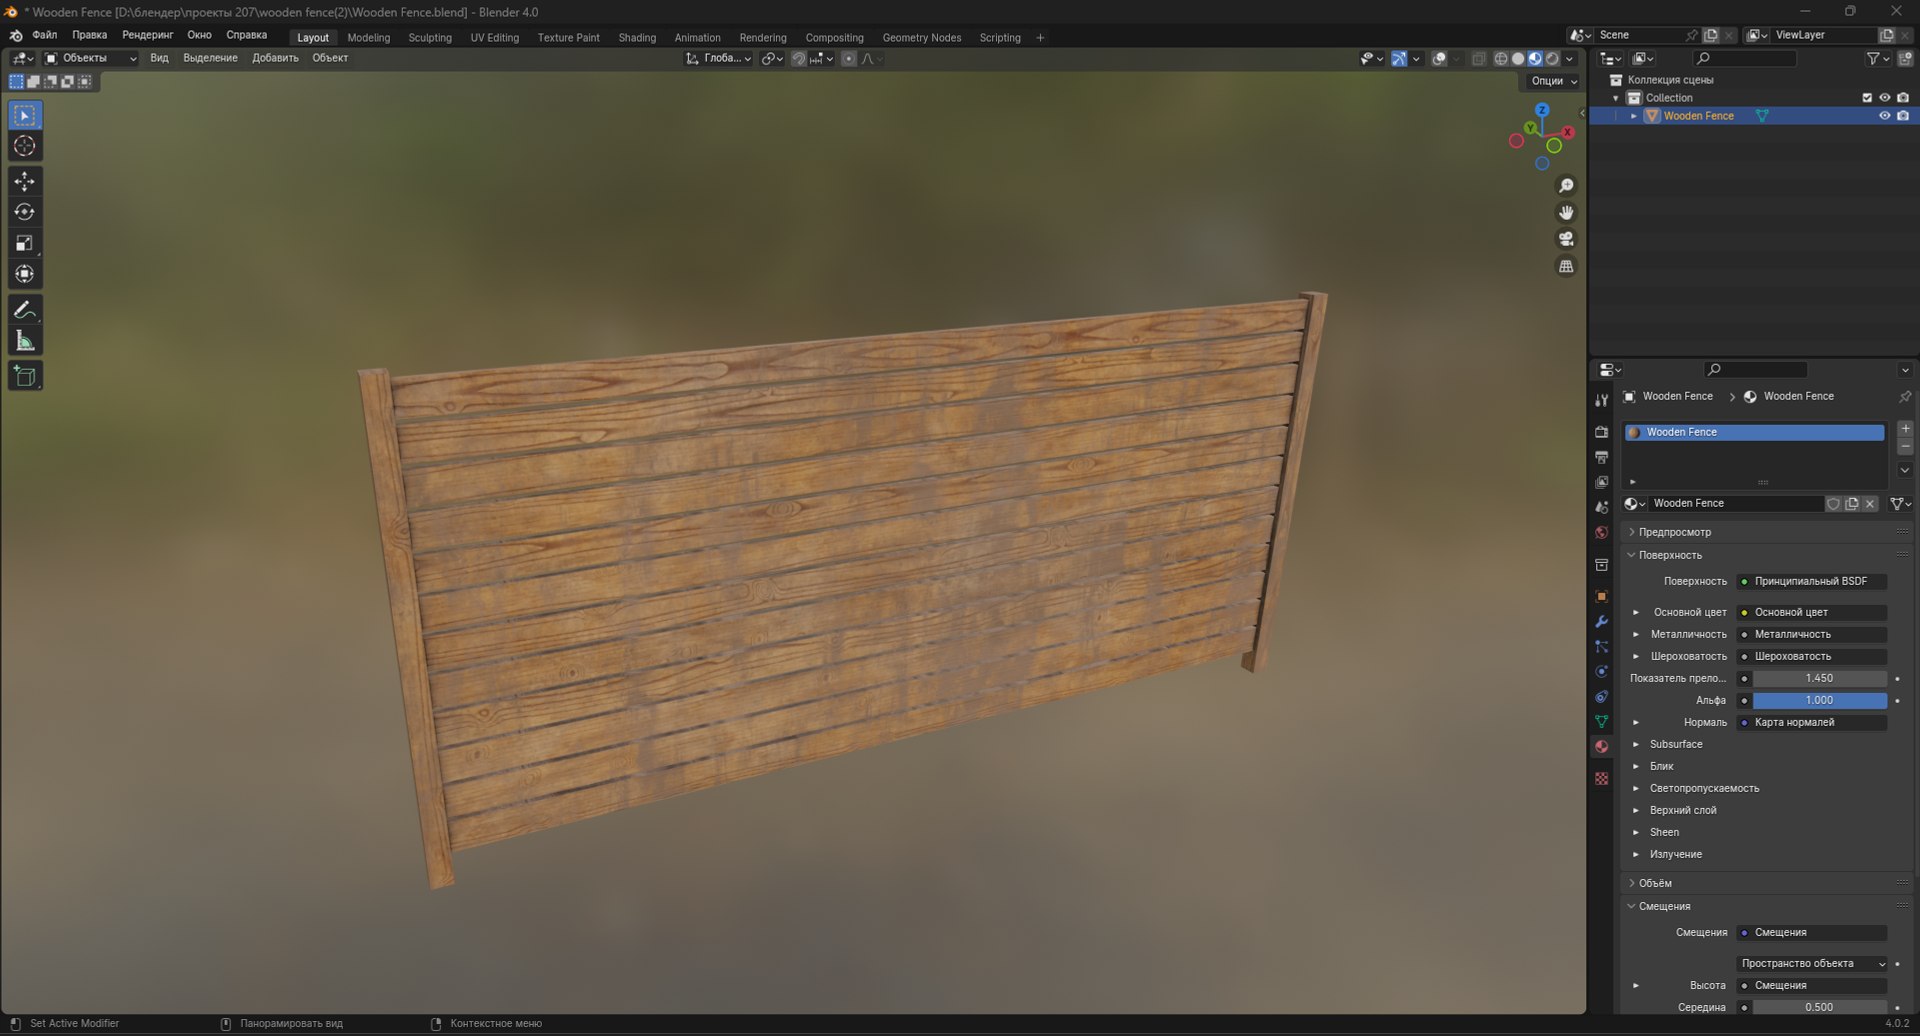The width and height of the screenshot is (1920, 1036).
Task: Activate the Move tool
Action: (x=25, y=181)
